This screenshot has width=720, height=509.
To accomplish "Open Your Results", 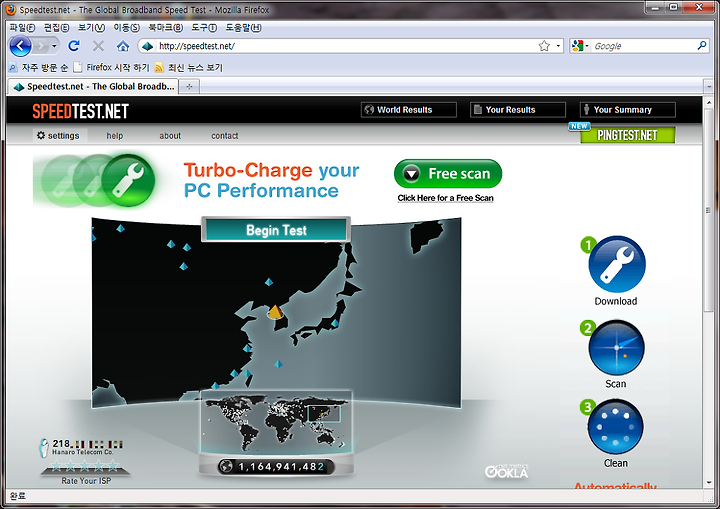I will [x=518, y=110].
